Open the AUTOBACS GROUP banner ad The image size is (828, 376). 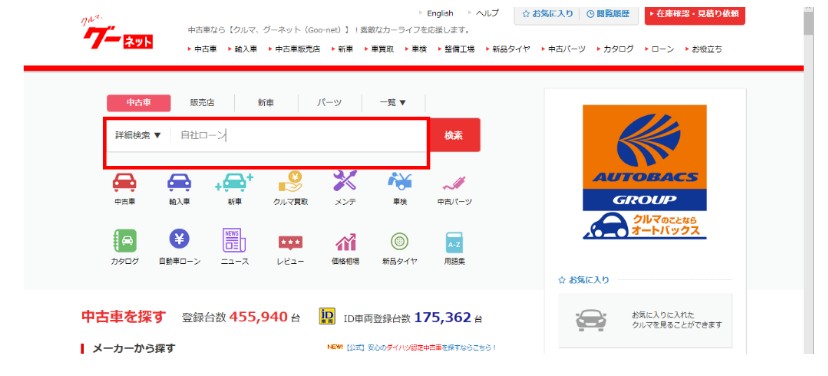[x=644, y=172]
